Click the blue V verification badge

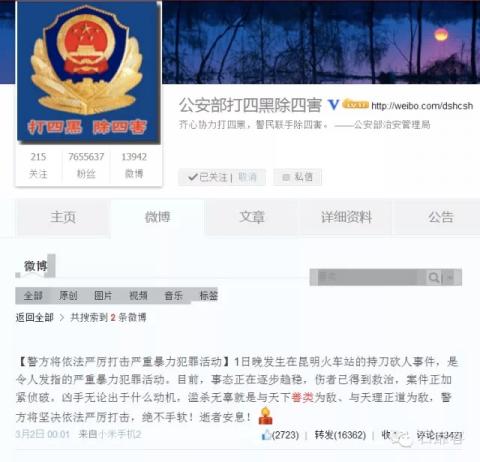click(333, 105)
